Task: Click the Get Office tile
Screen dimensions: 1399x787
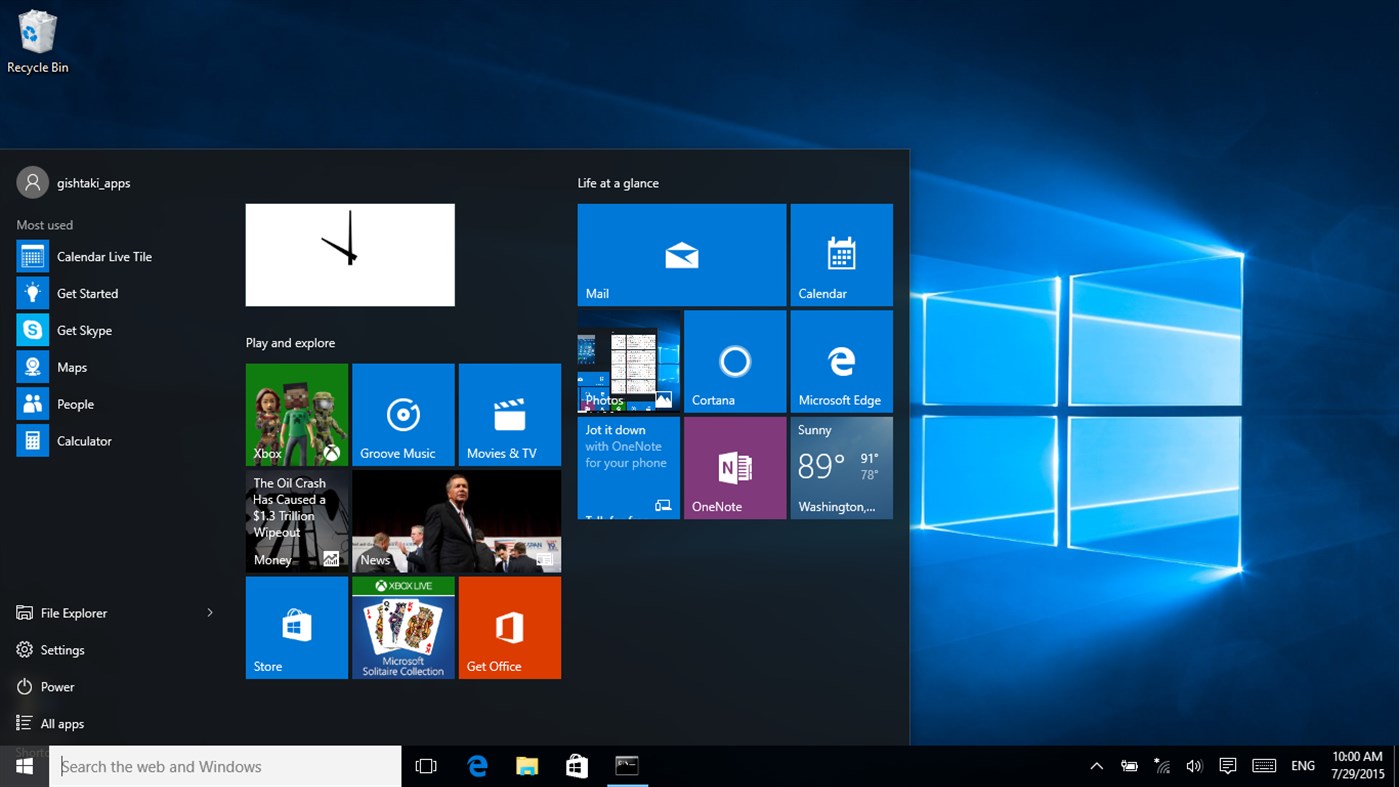Action: pos(509,627)
